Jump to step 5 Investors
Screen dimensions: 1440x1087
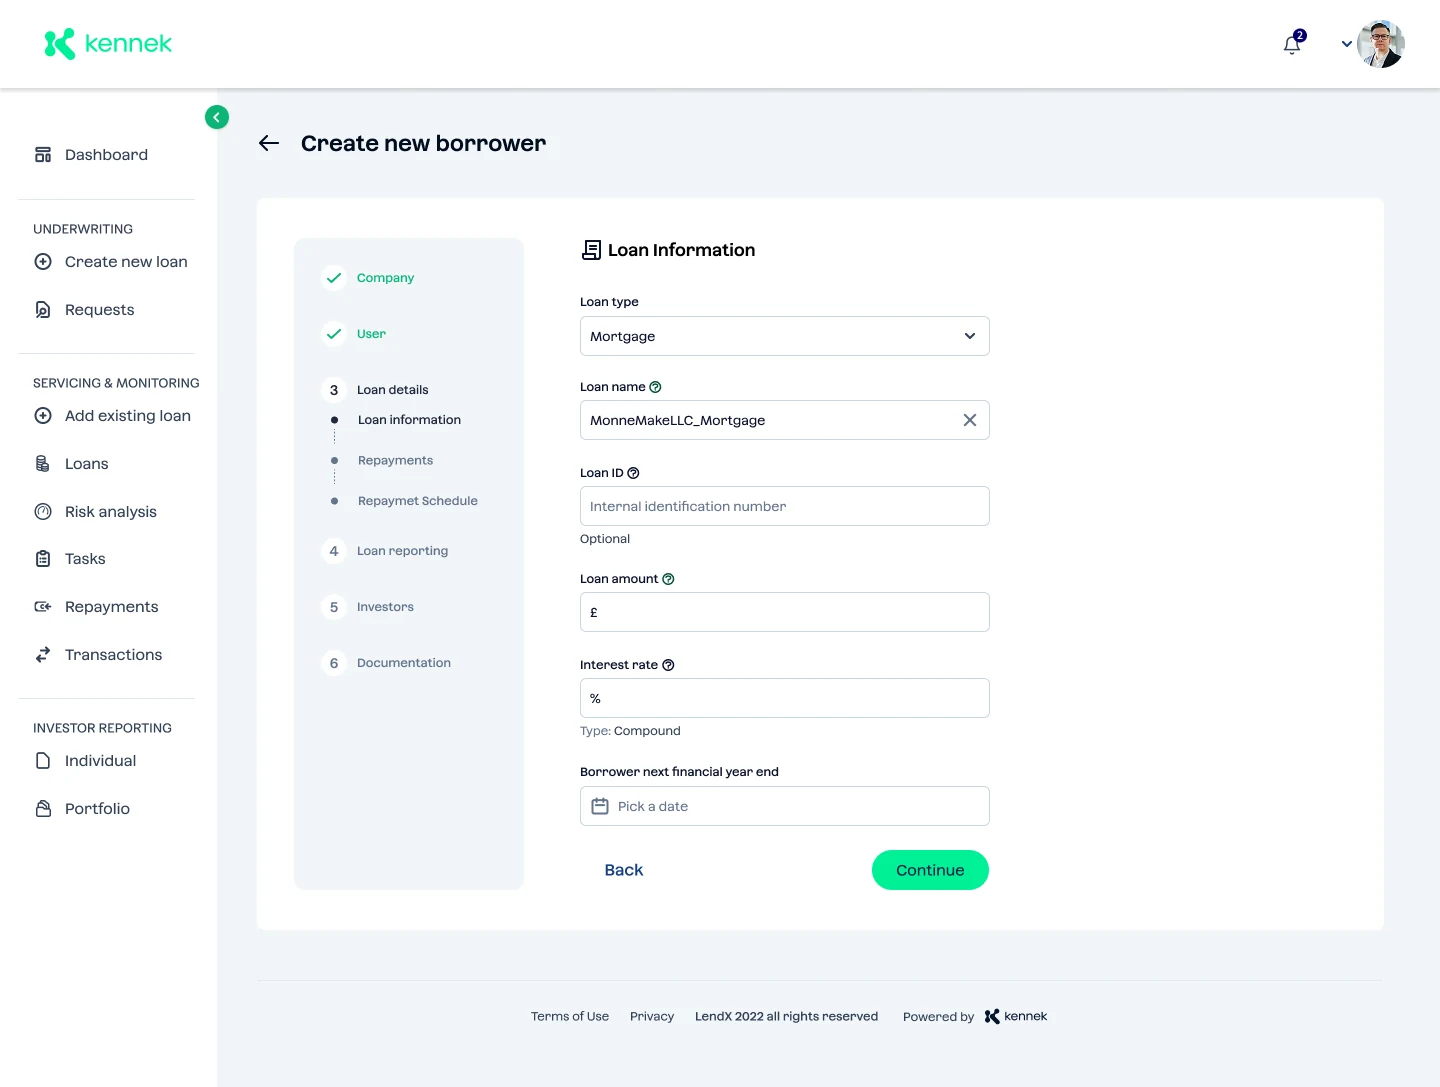point(385,607)
